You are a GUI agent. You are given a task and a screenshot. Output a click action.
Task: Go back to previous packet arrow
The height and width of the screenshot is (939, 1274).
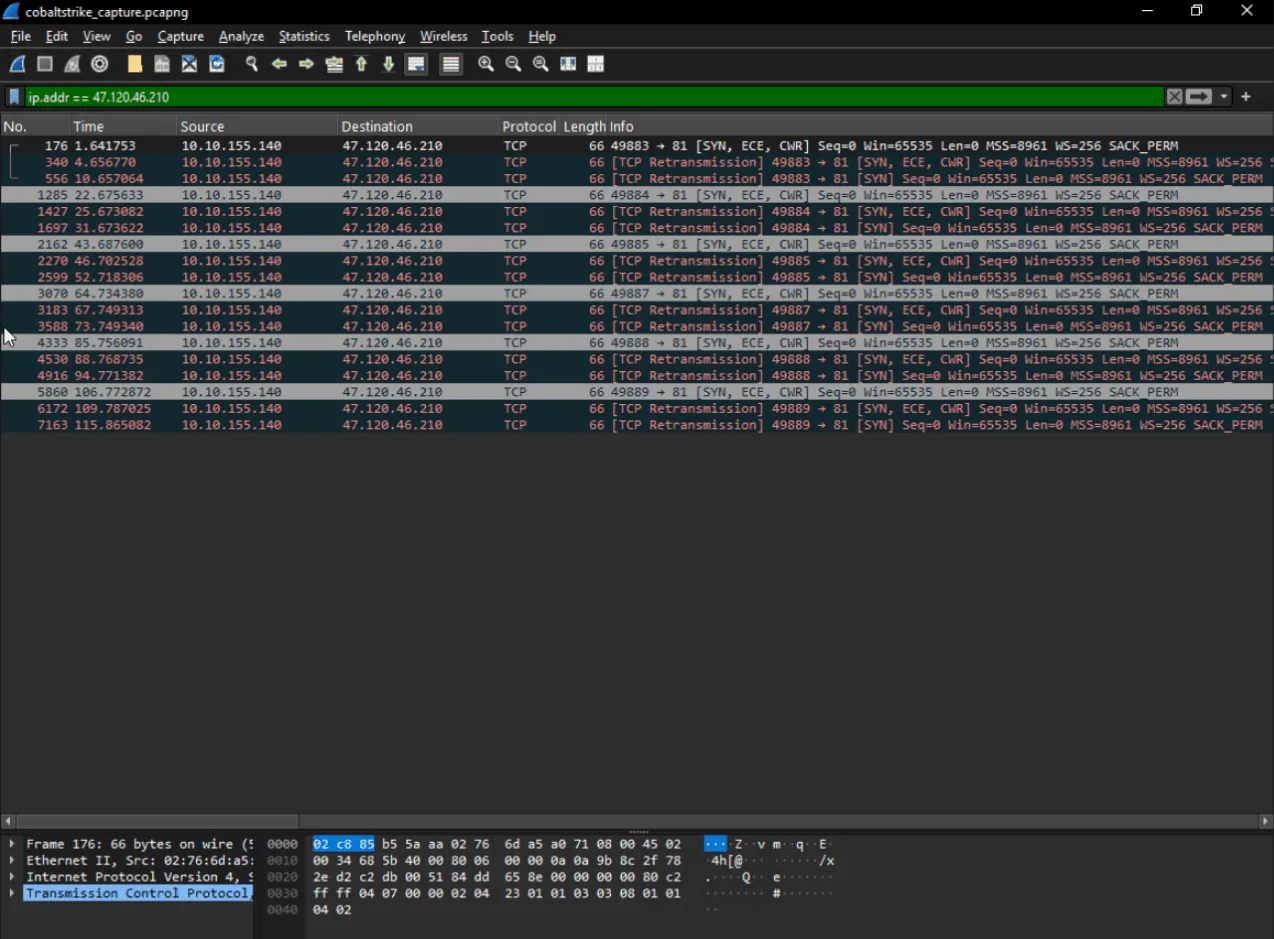[x=279, y=64]
